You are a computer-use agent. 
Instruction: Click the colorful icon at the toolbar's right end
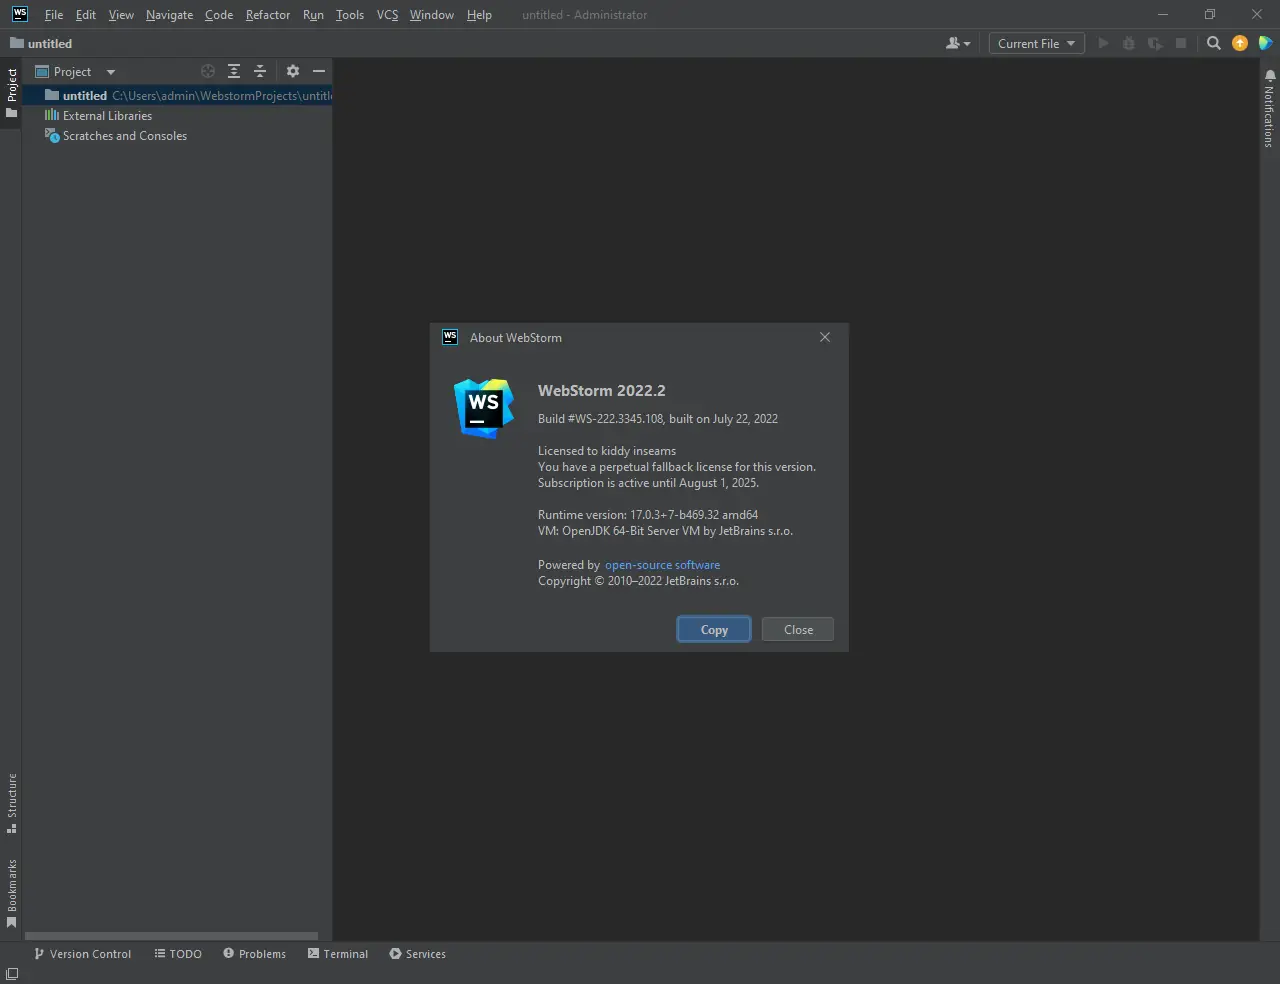[1265, 43]
